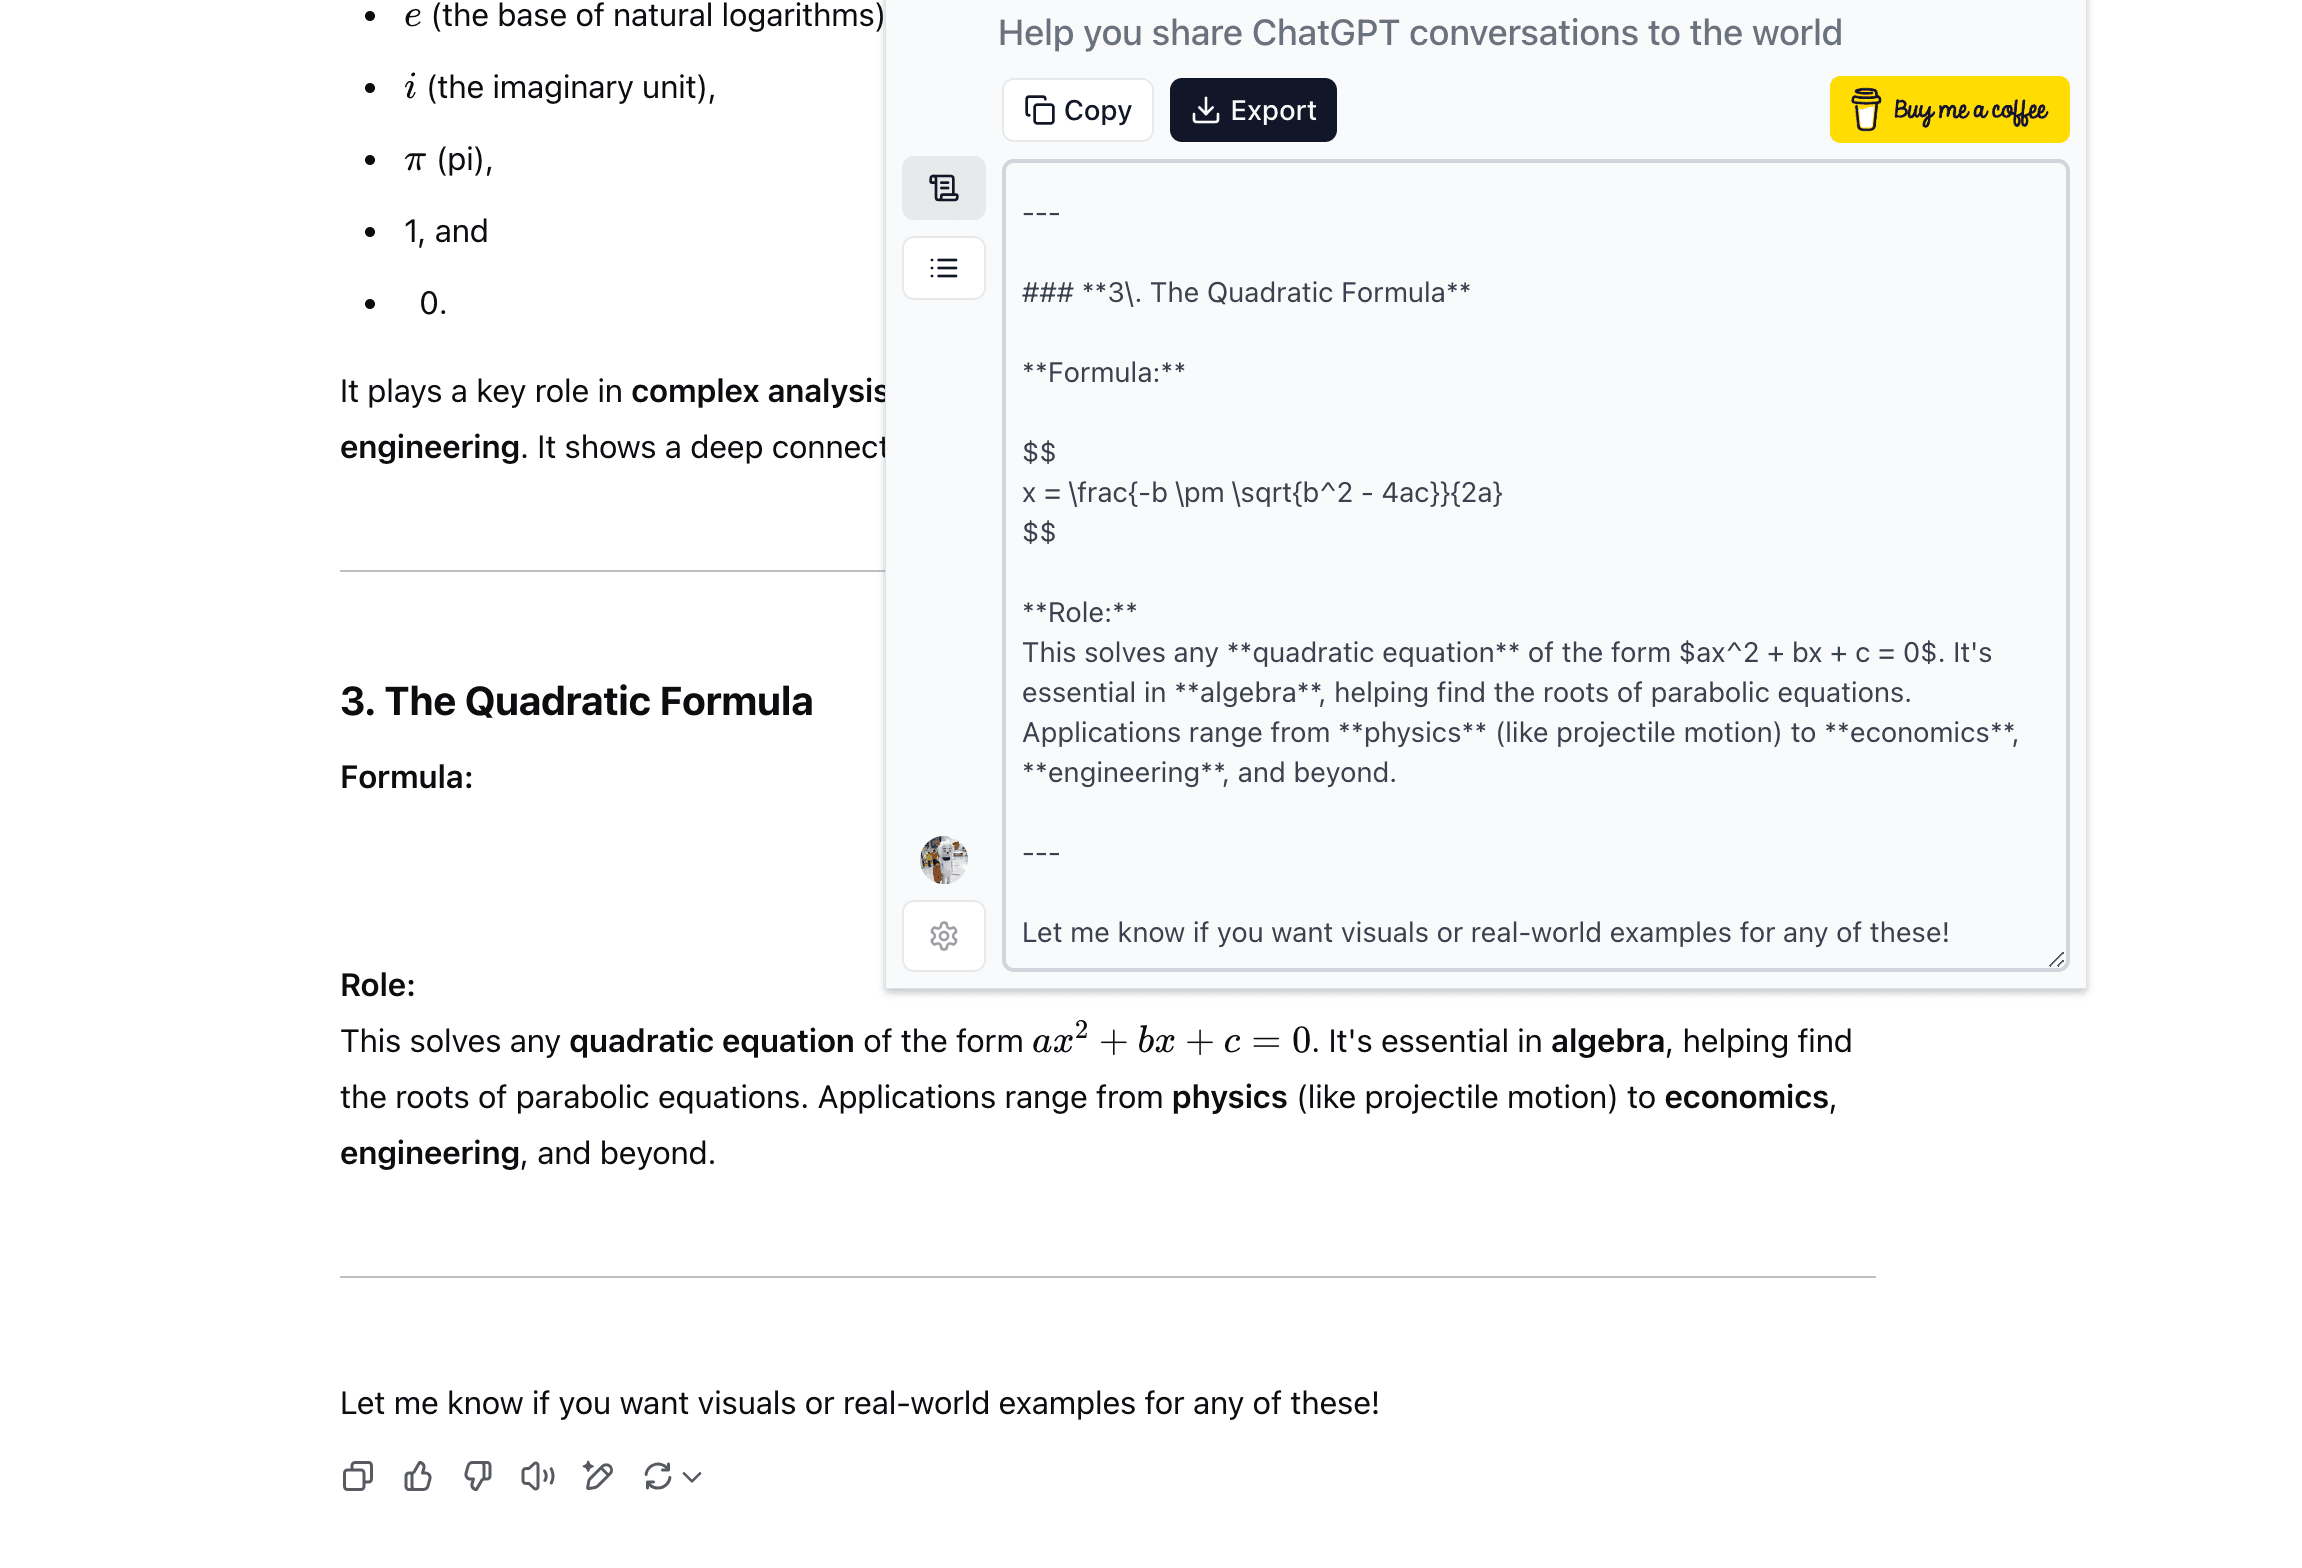Give the response a thumbs up
This screenshot has width=2302, height=1568.
coord(418,1476)
